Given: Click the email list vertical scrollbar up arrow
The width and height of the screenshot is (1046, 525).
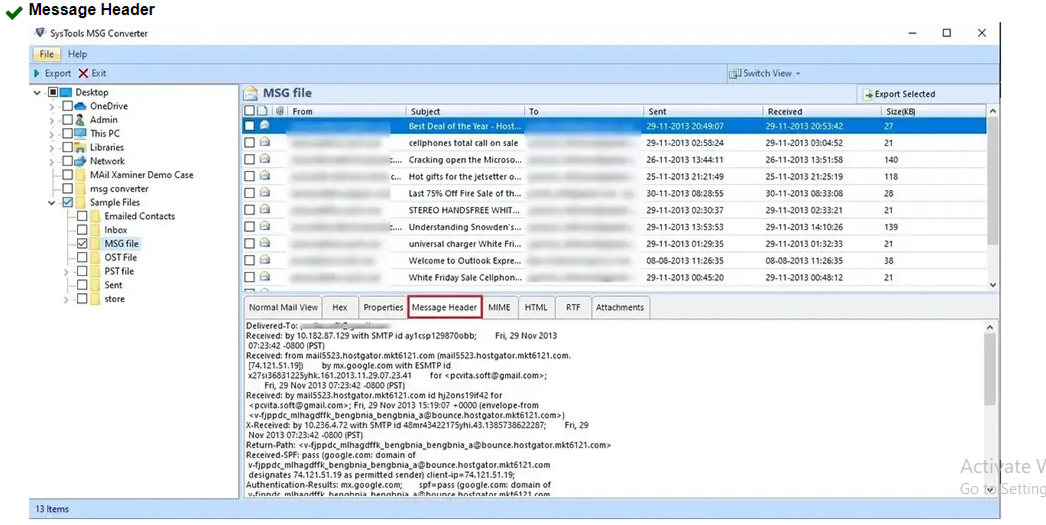Looking at the screenshot, I should (x=993, y=111).
